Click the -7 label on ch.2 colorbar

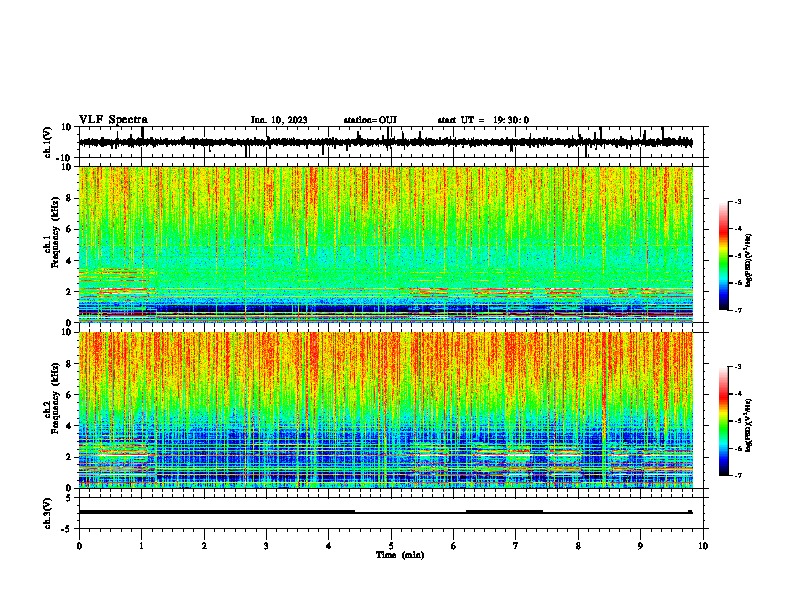click(x=738, y=475)
